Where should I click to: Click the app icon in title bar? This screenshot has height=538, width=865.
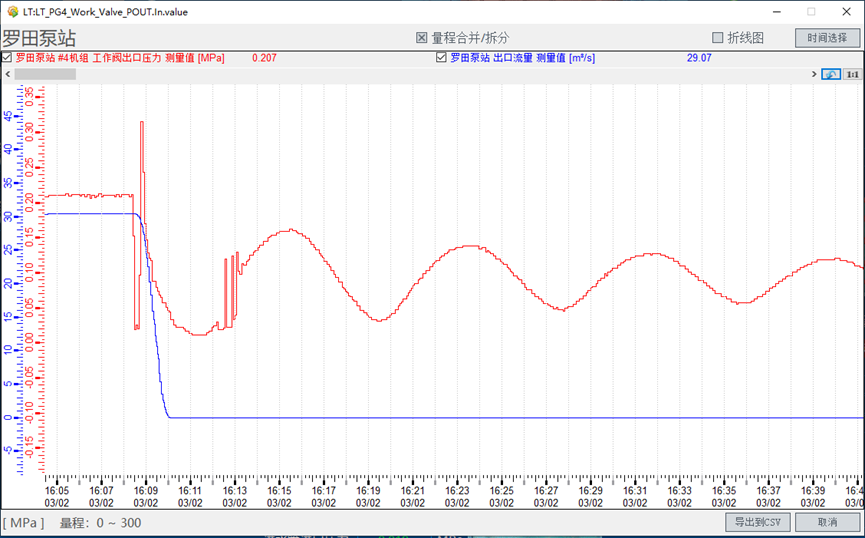point(13,11)
